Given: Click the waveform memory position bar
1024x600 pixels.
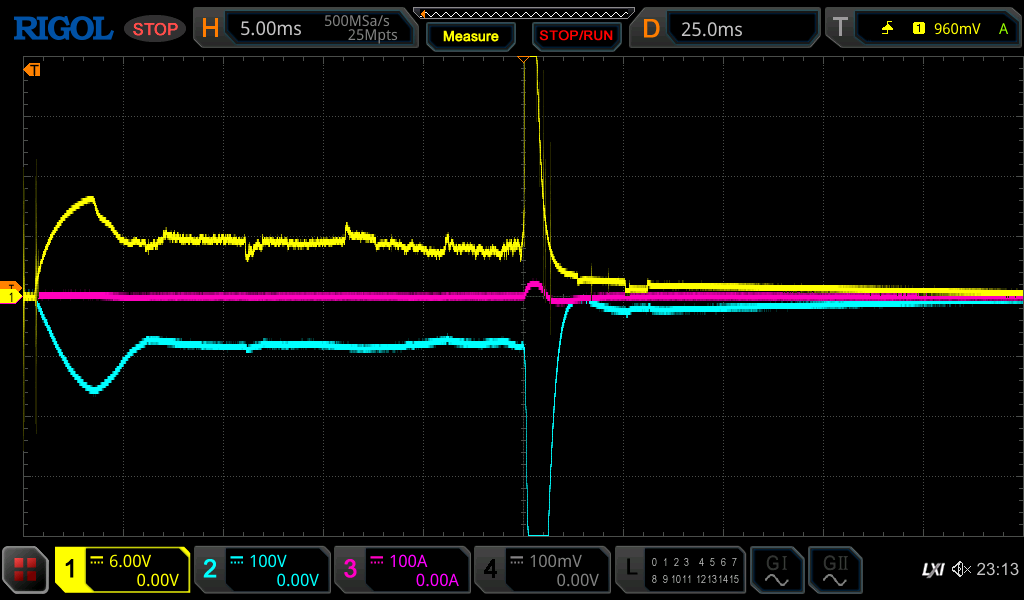Looking at the screenshot, I should (523, 13).
